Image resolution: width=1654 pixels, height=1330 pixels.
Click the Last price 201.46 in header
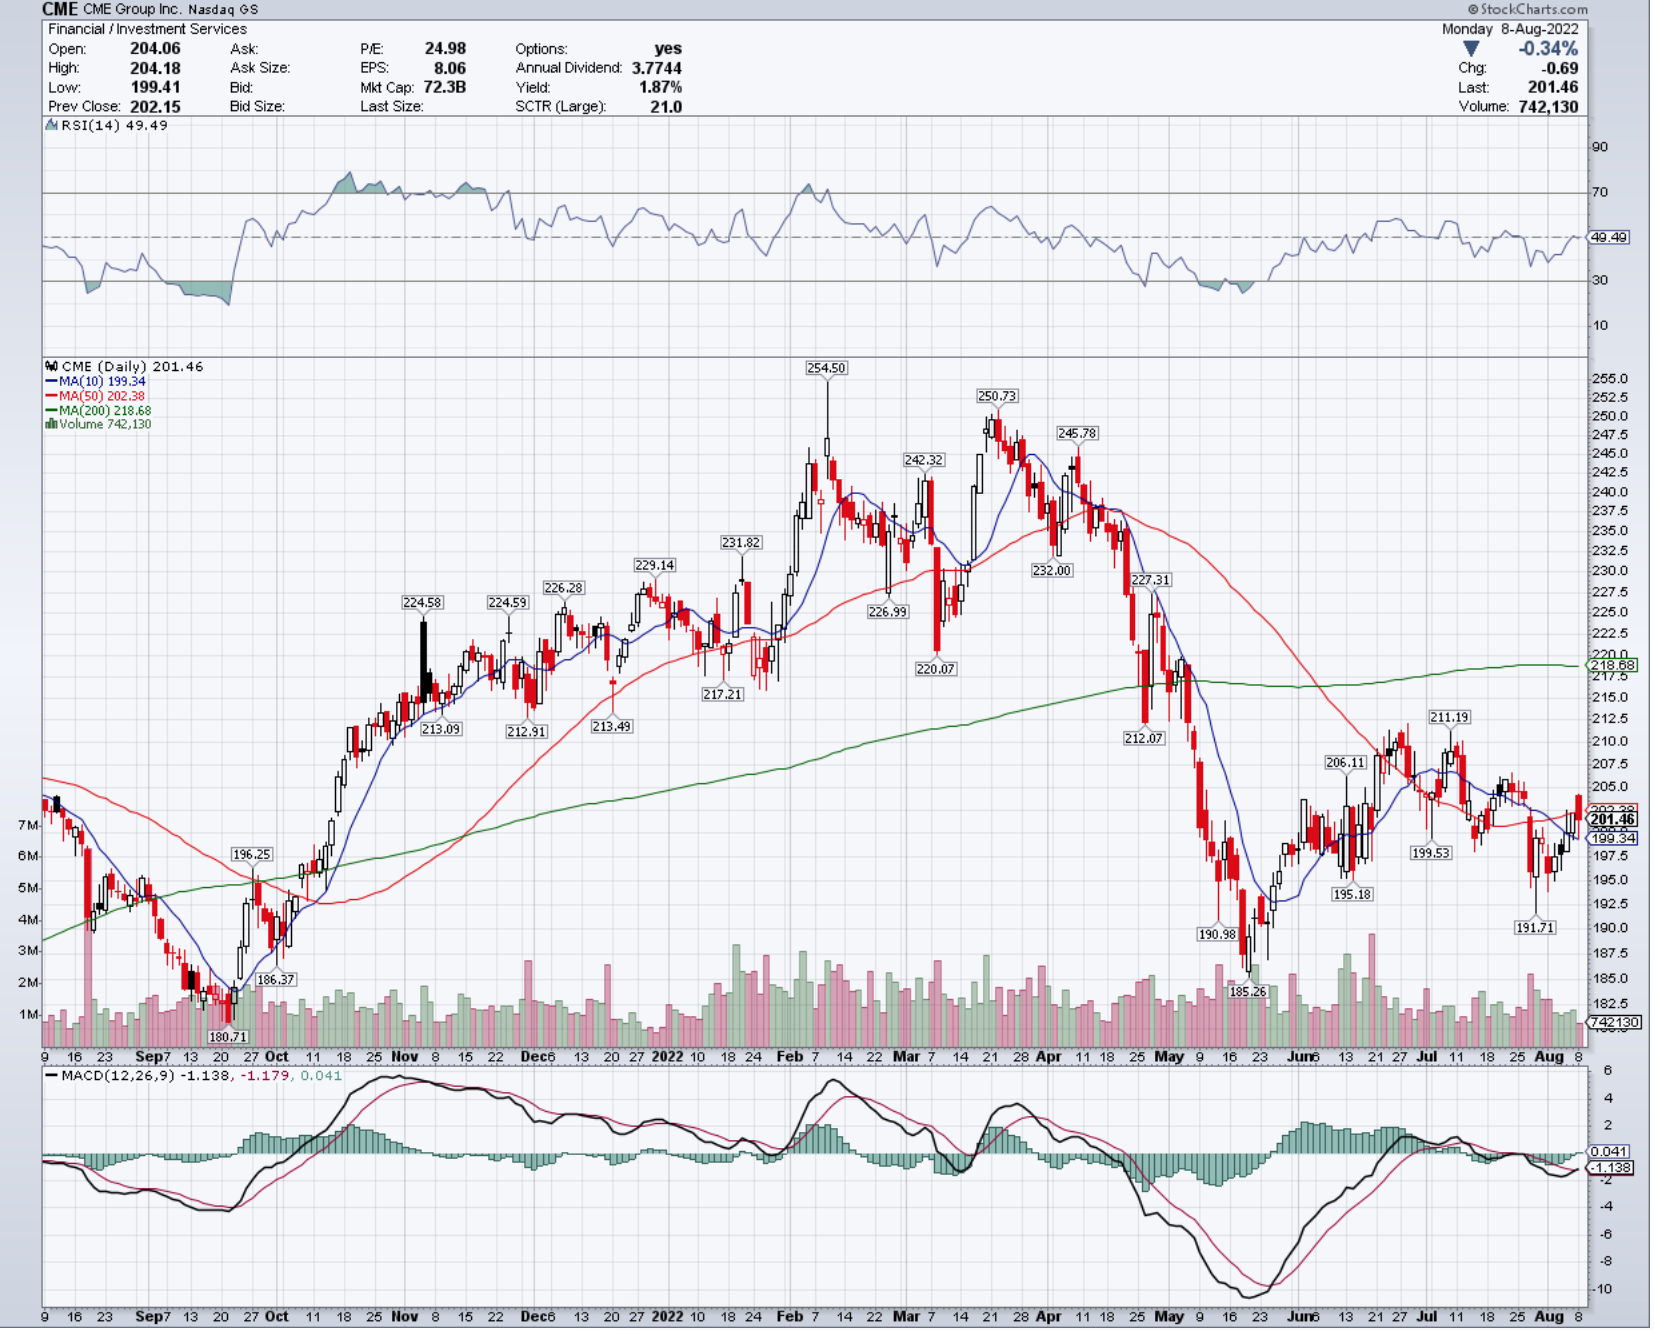point(1553,87)
